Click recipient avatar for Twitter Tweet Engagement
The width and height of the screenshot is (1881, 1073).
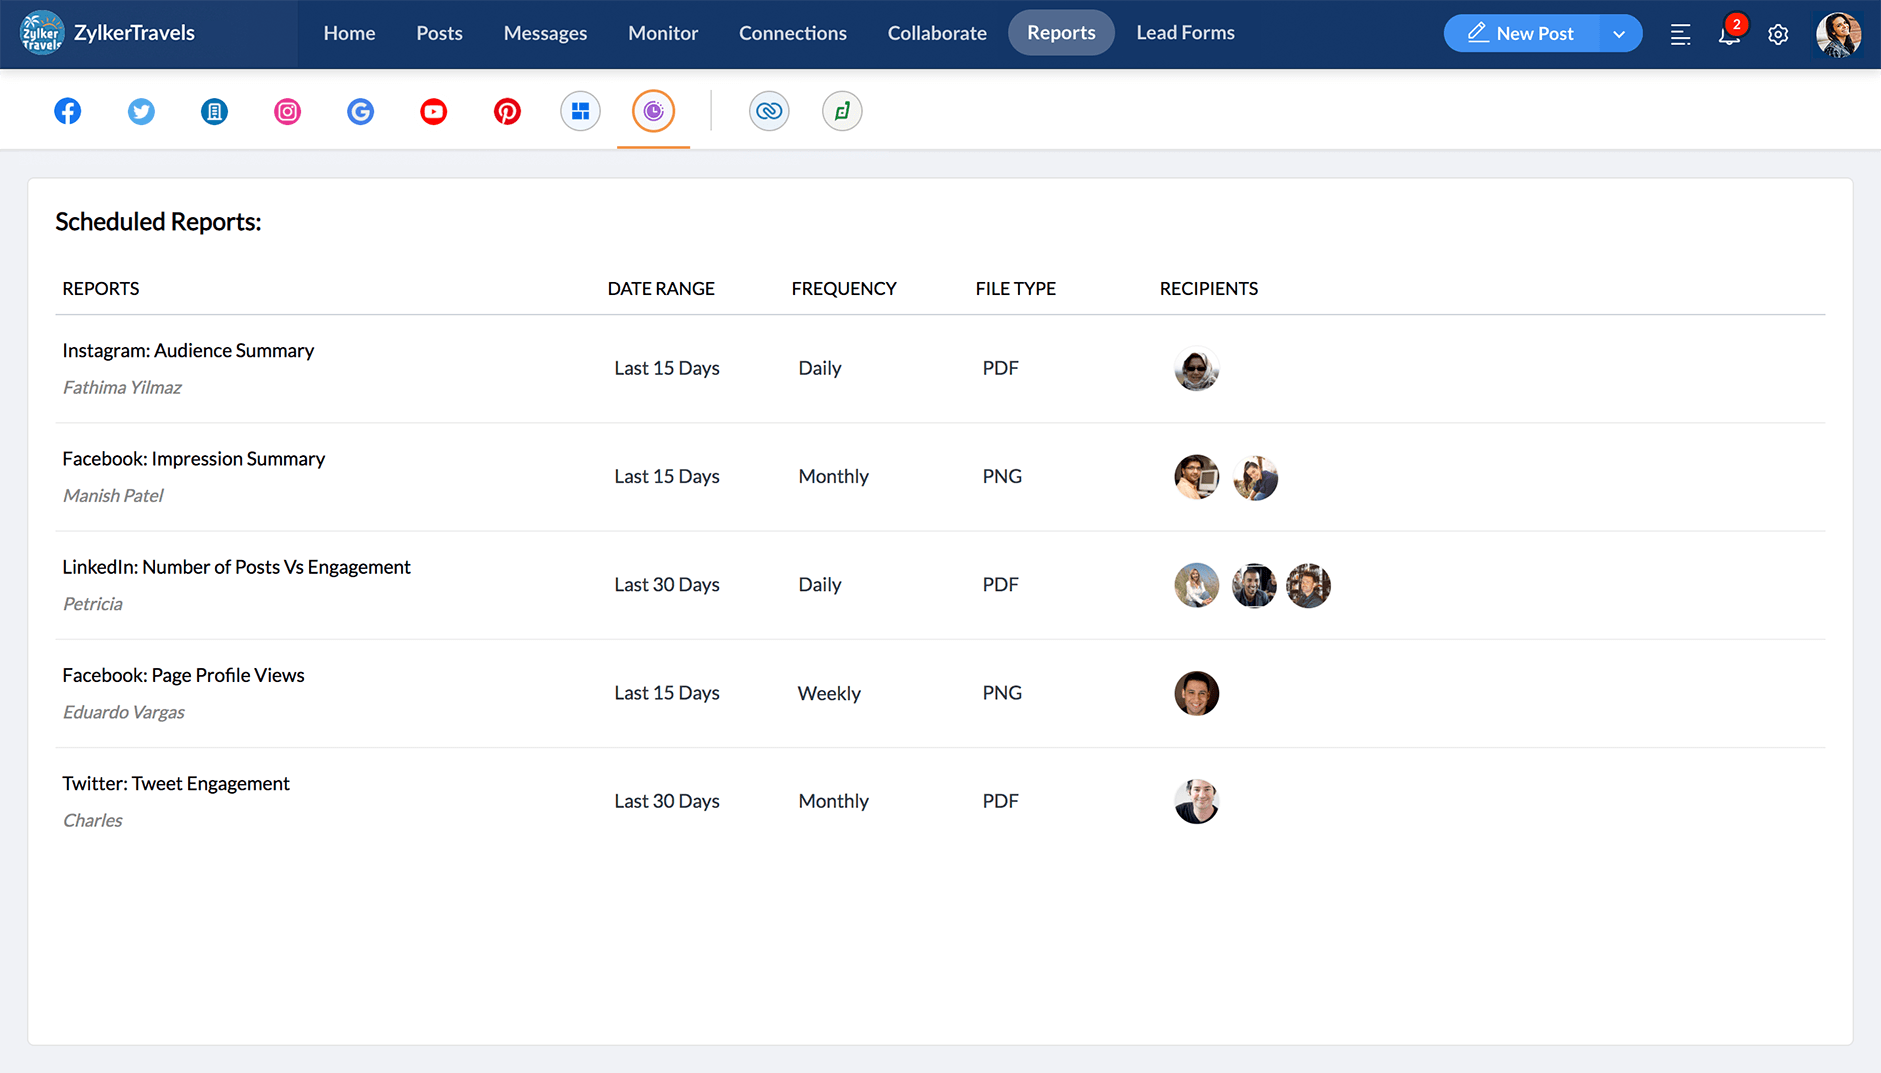(x=1196, y=801)
